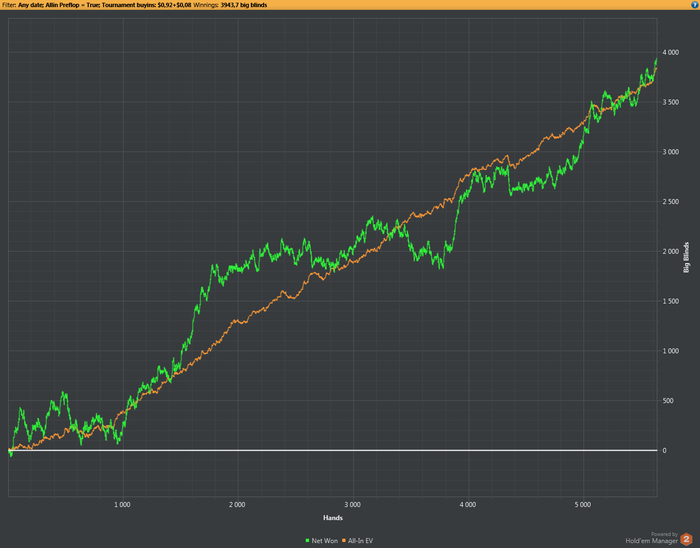This screenshot has height=548, width=700.
Task: Click the 1 000 hands x-axis label
Action: (x=122, y=505)
